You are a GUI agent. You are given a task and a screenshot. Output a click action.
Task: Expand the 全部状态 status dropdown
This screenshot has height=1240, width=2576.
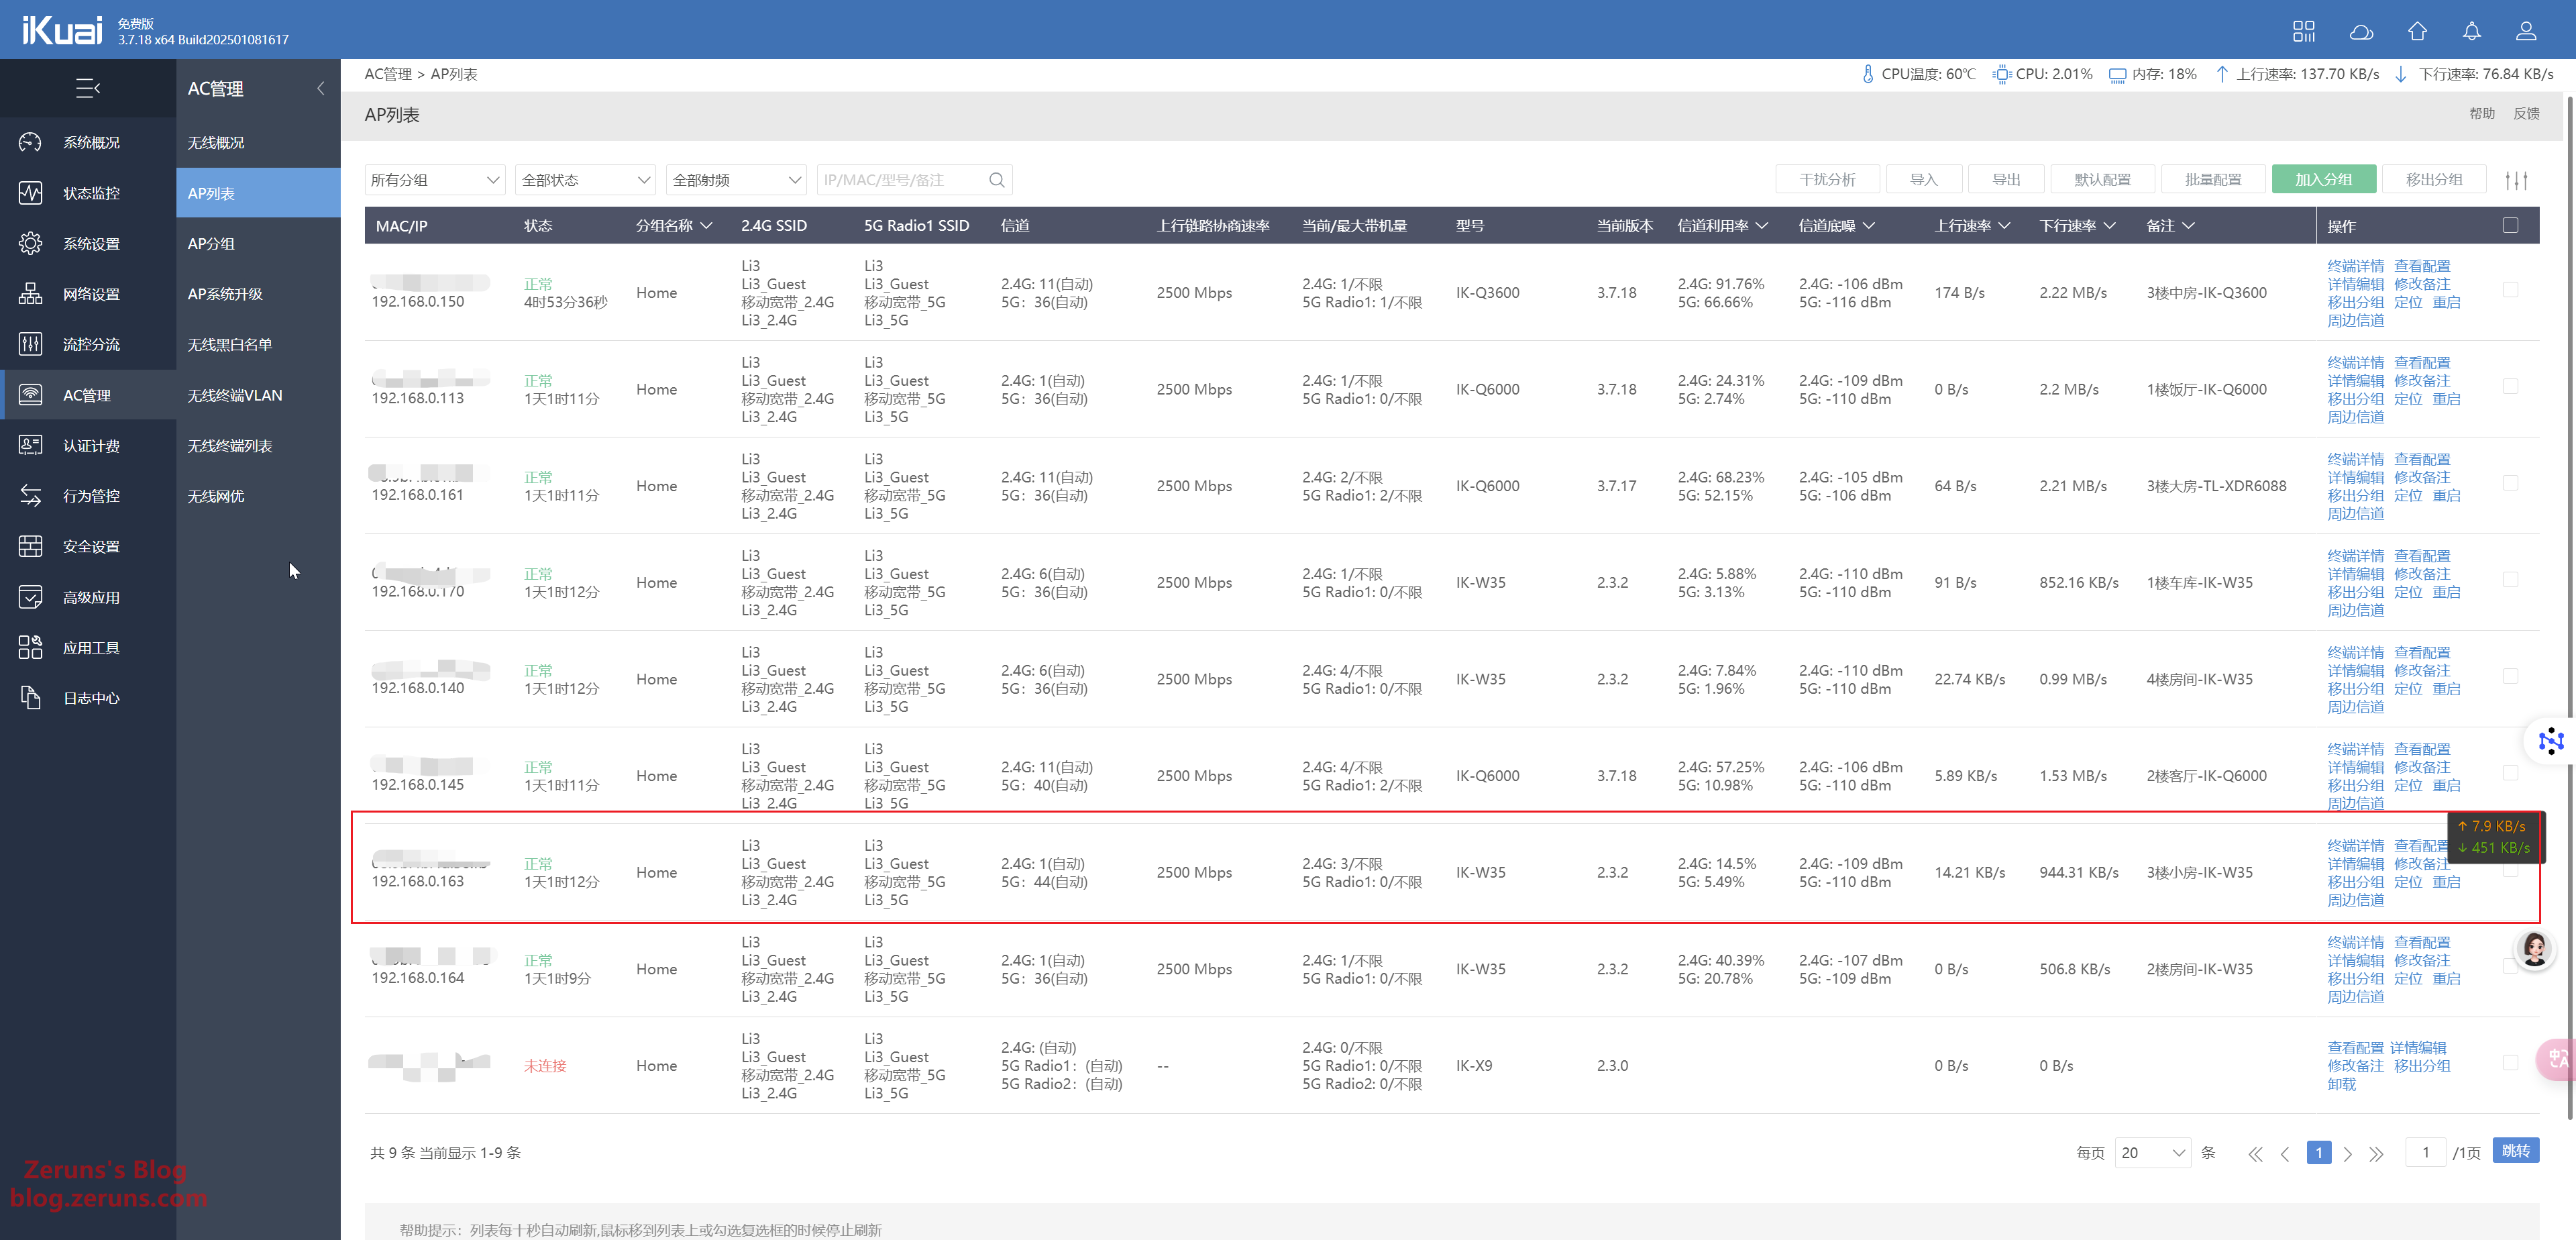coord(585,180)
